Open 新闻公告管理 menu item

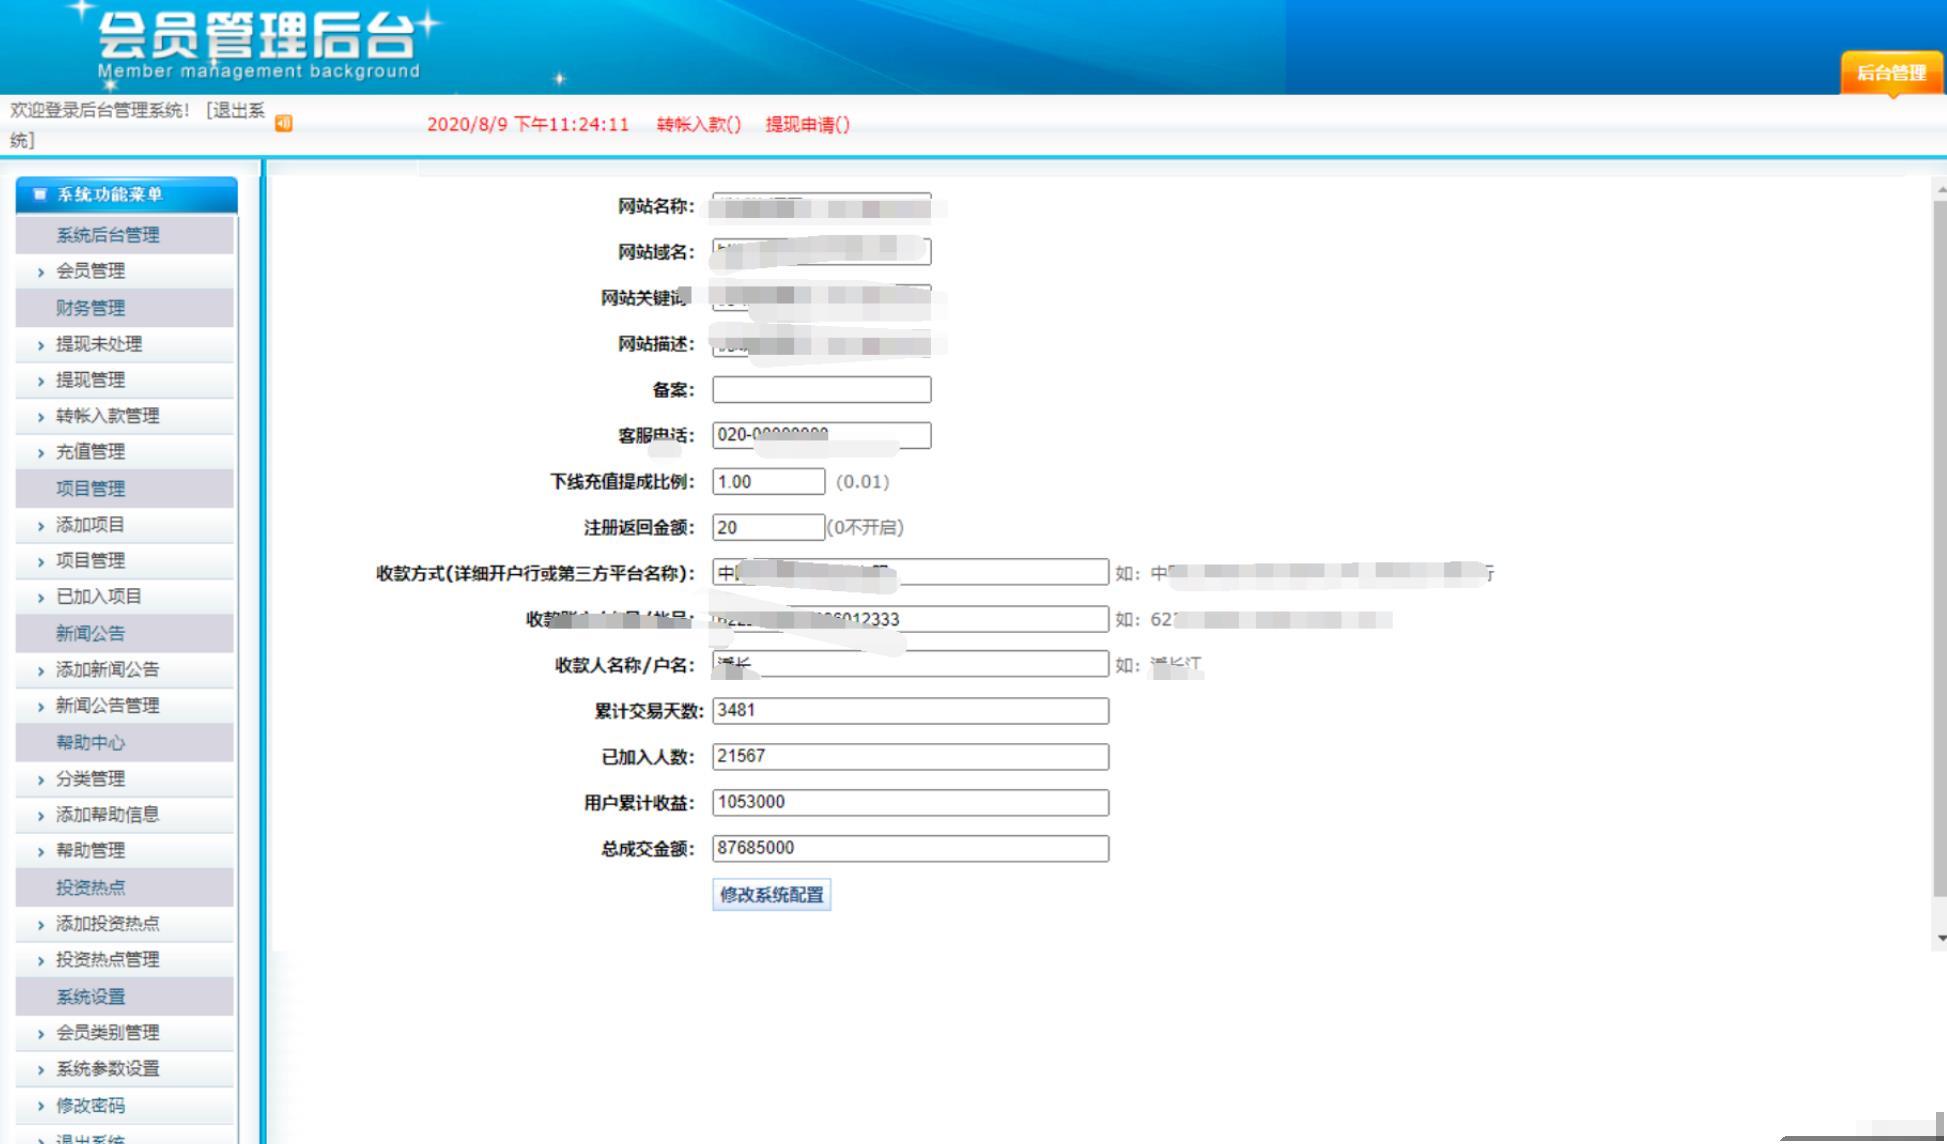(107, 706)
